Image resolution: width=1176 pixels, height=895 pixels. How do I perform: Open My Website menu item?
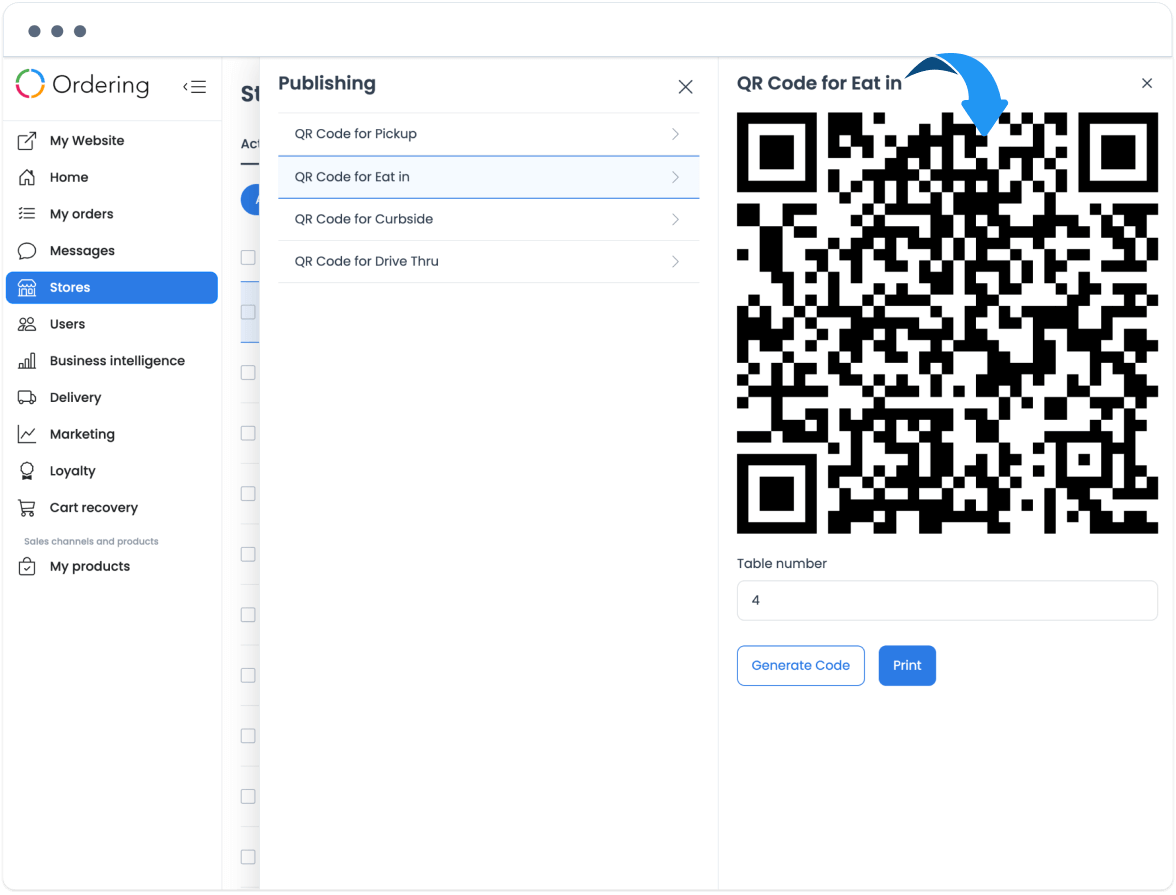point(112,140)
